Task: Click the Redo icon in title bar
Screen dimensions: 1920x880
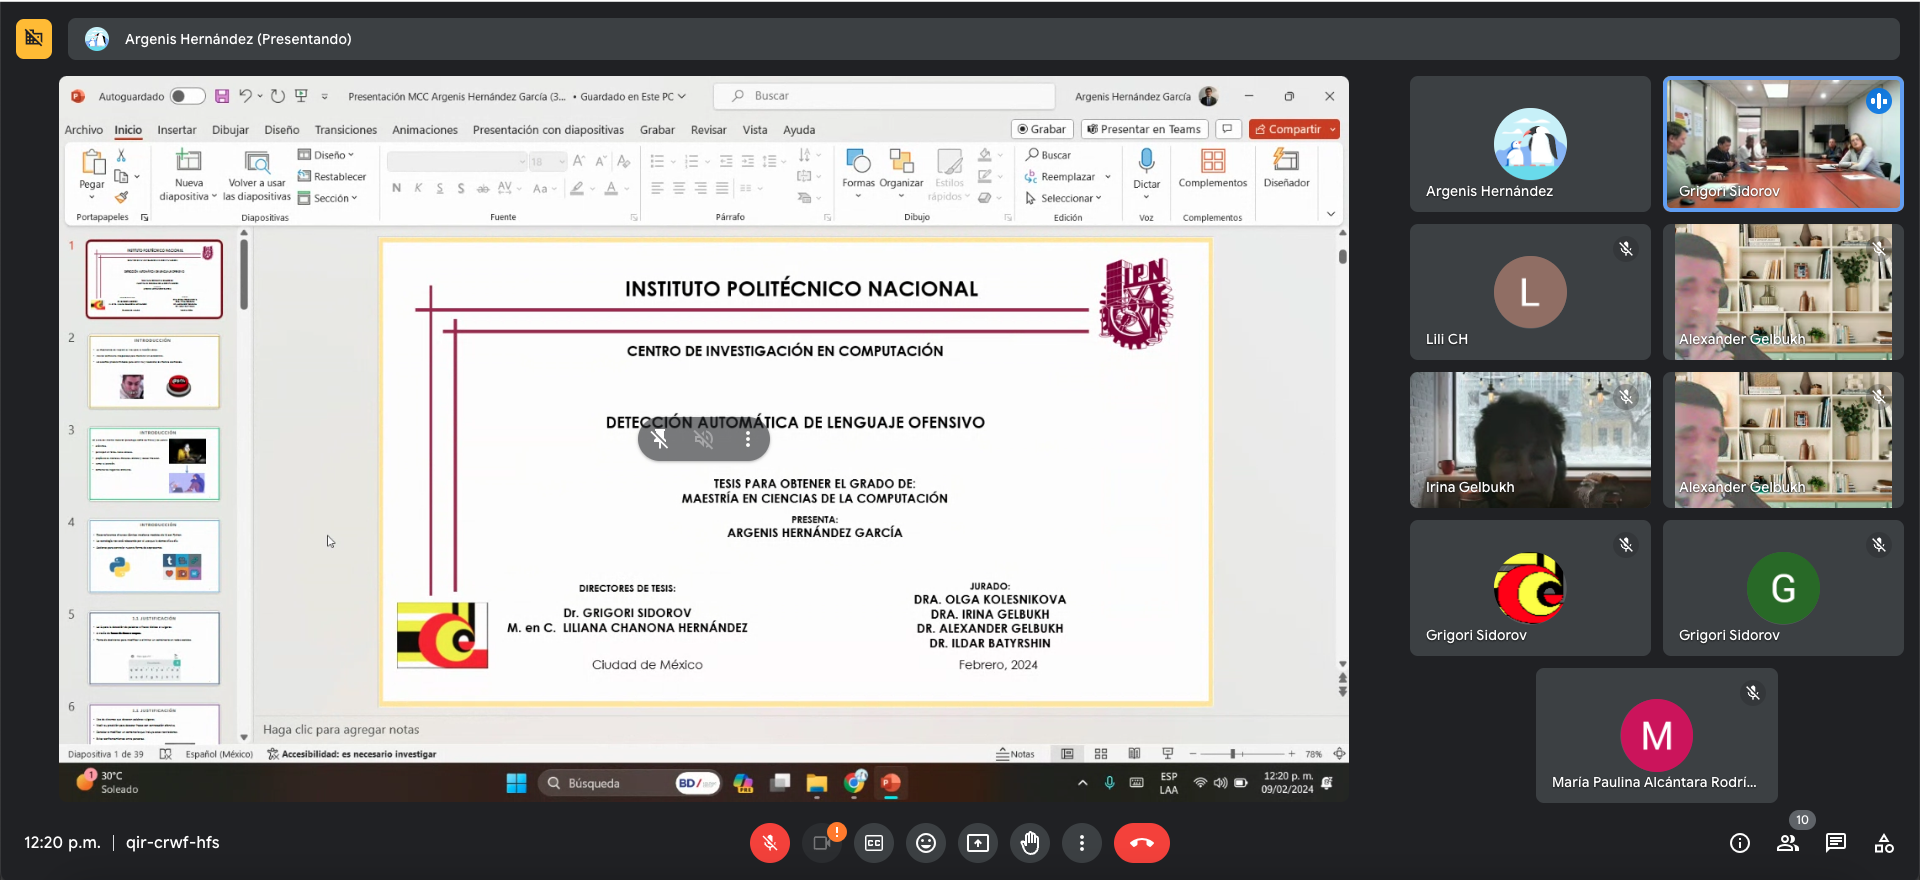Action: coord(278,96)
